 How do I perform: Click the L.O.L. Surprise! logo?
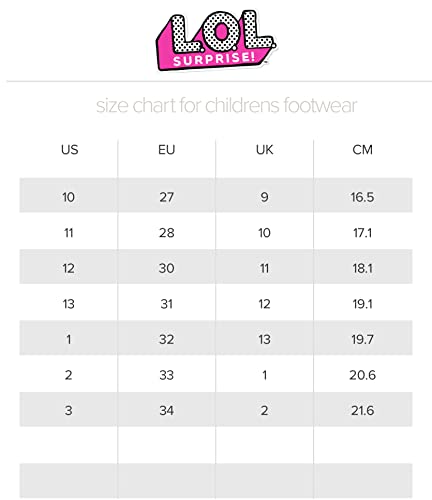[x=216, y=41]
